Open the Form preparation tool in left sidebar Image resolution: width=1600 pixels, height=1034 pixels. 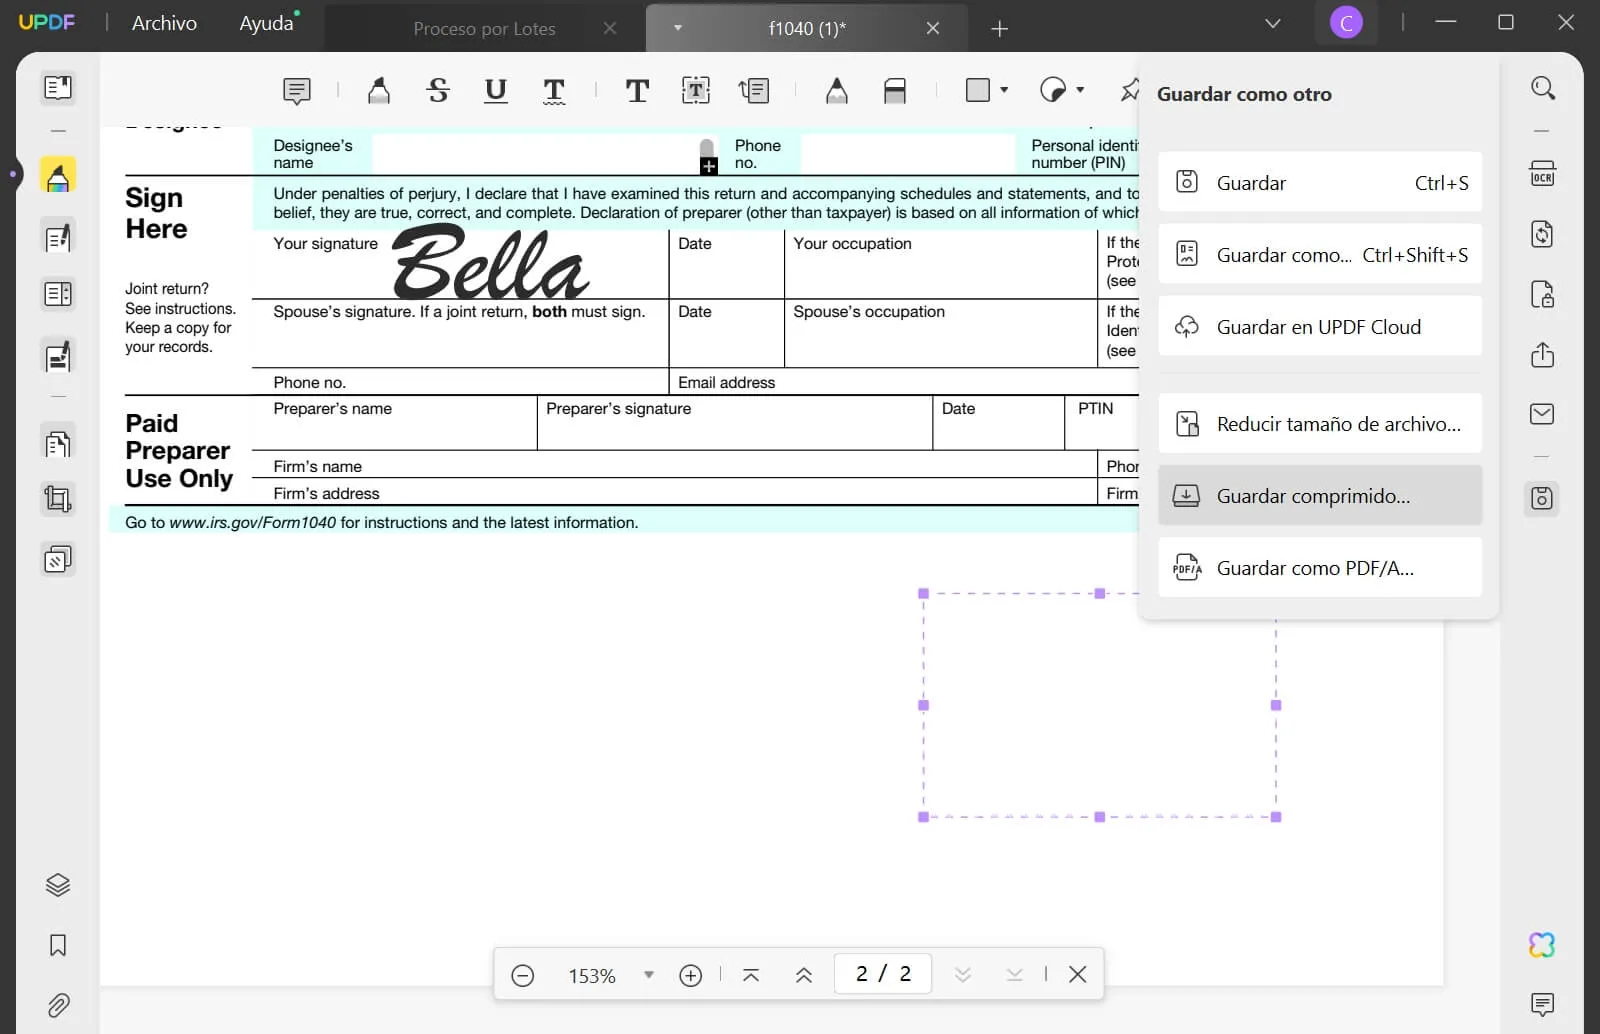point(58,294)
